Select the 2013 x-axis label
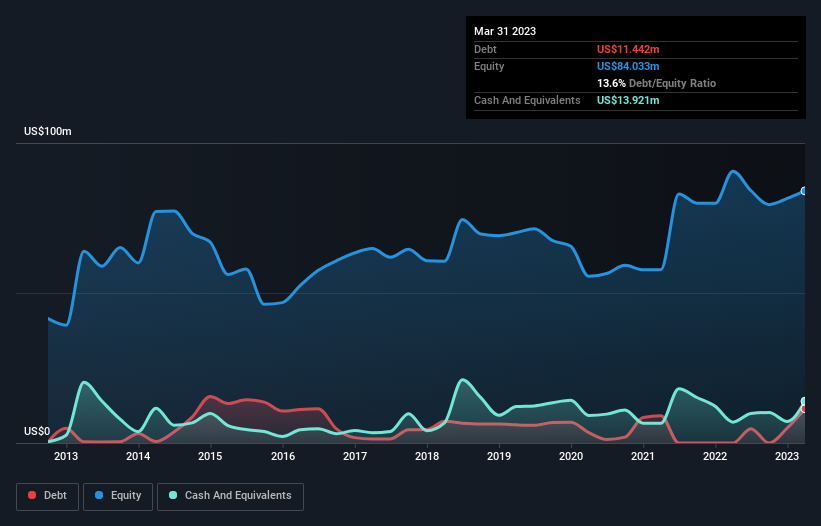Screen dimensions: 821x526 click(66, 457)
